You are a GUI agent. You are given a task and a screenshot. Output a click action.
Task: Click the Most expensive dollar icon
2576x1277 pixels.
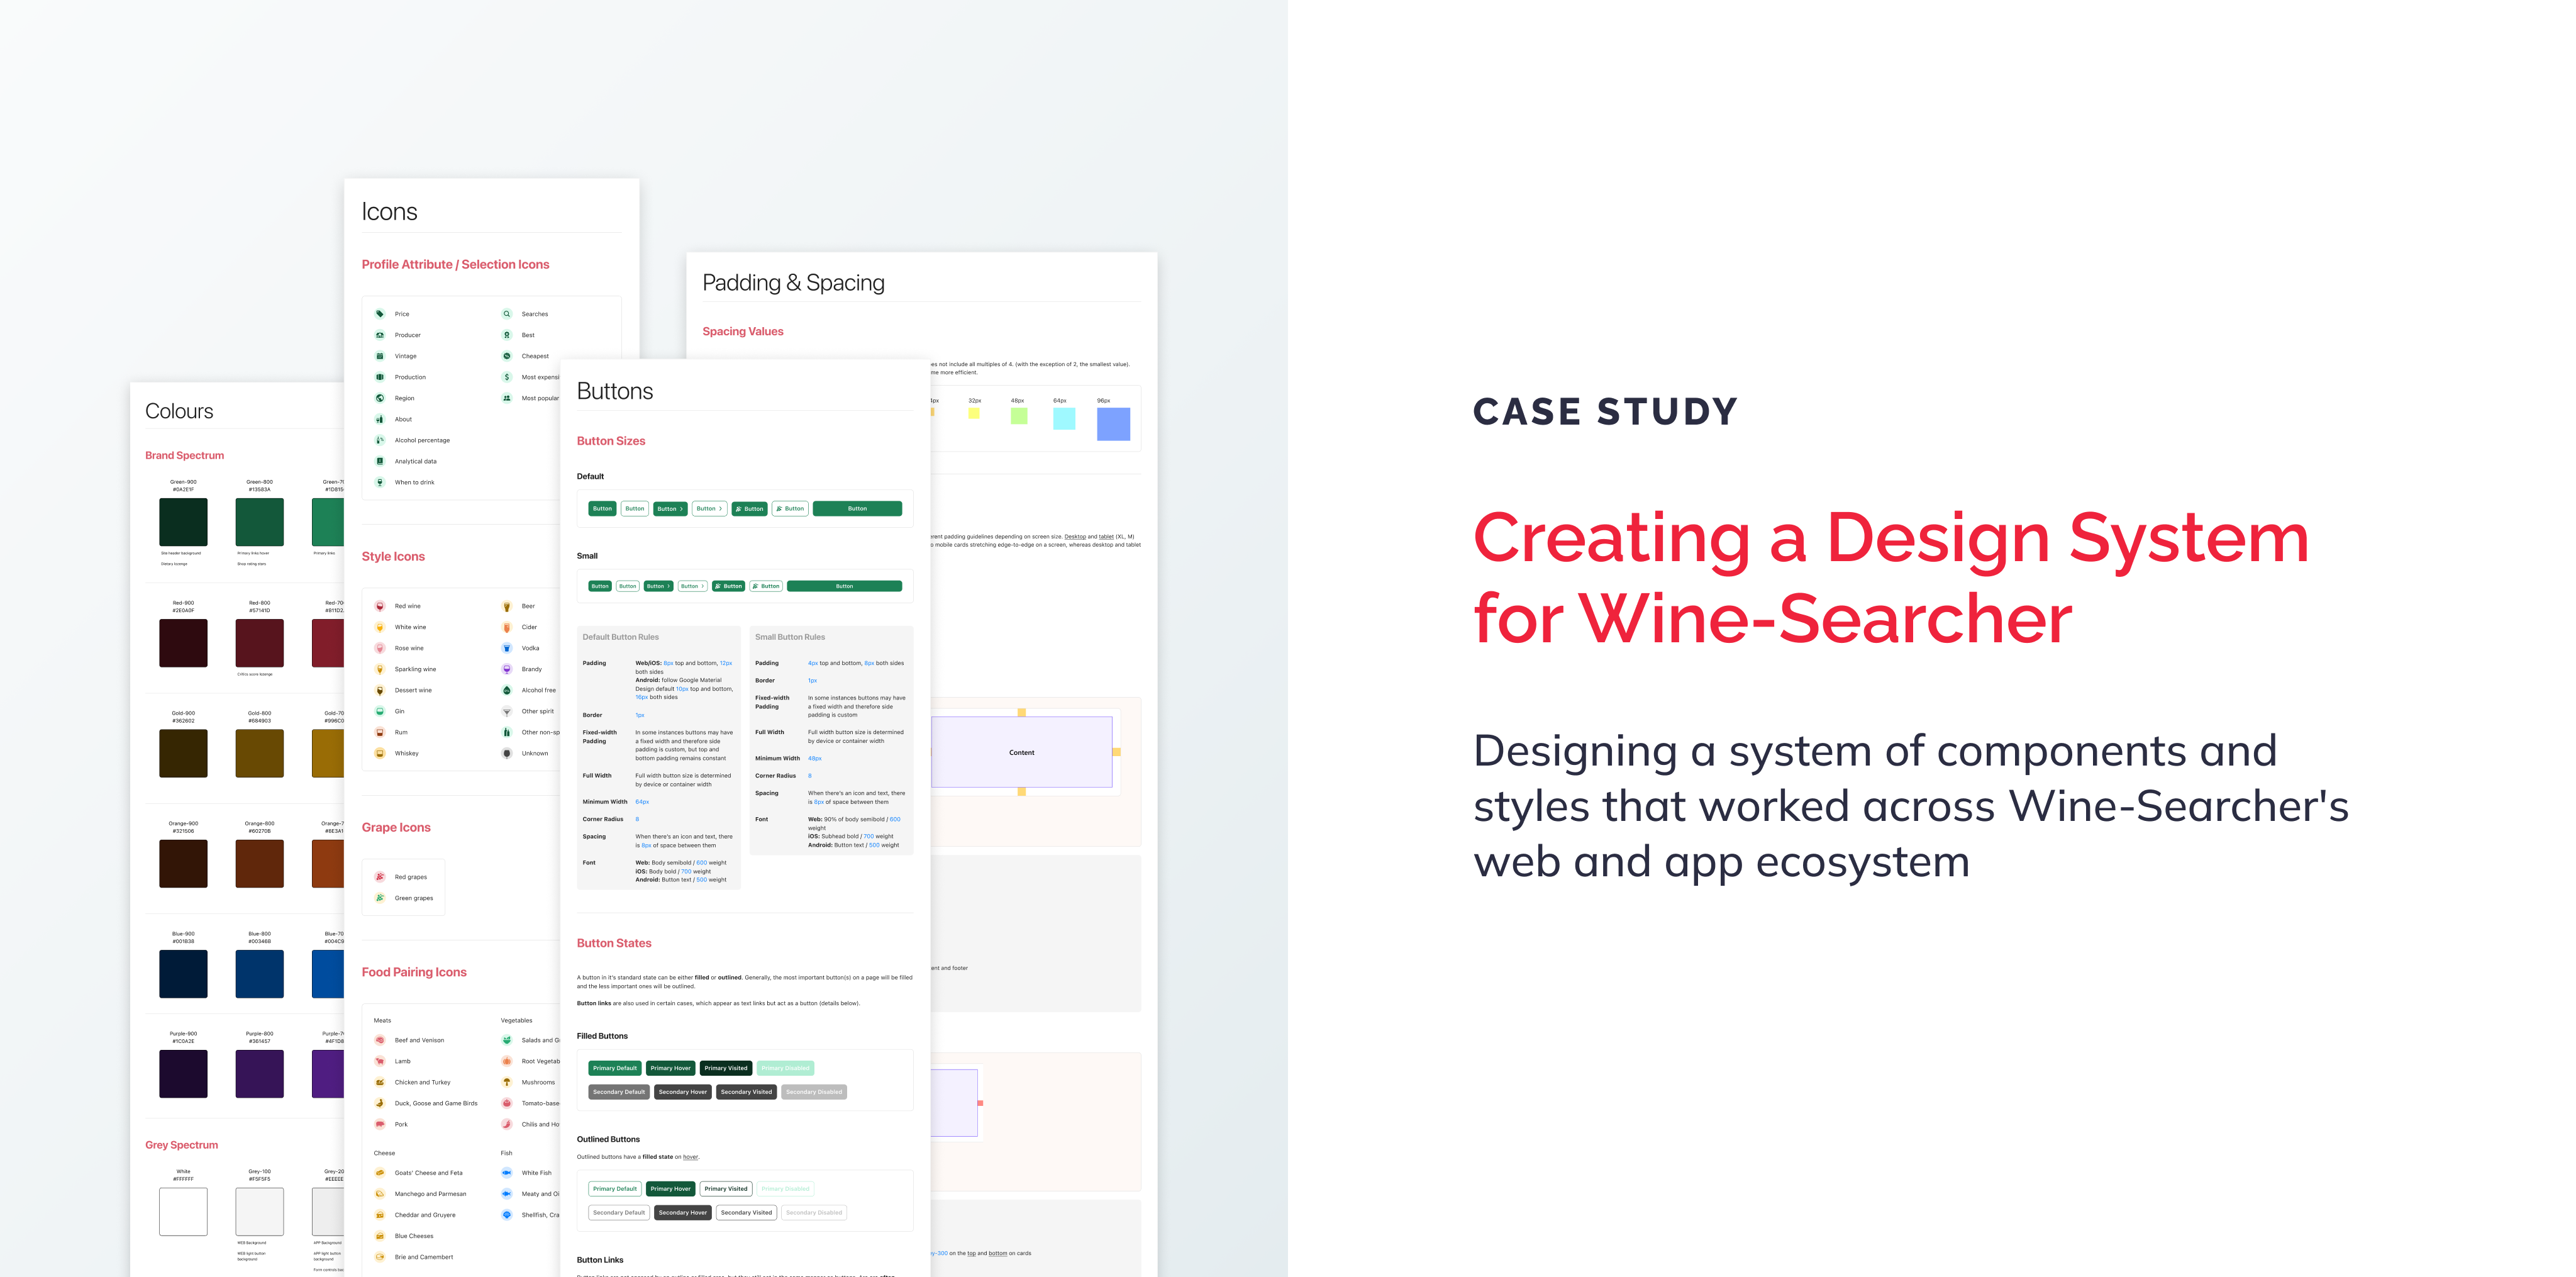[x=507, y=377]
